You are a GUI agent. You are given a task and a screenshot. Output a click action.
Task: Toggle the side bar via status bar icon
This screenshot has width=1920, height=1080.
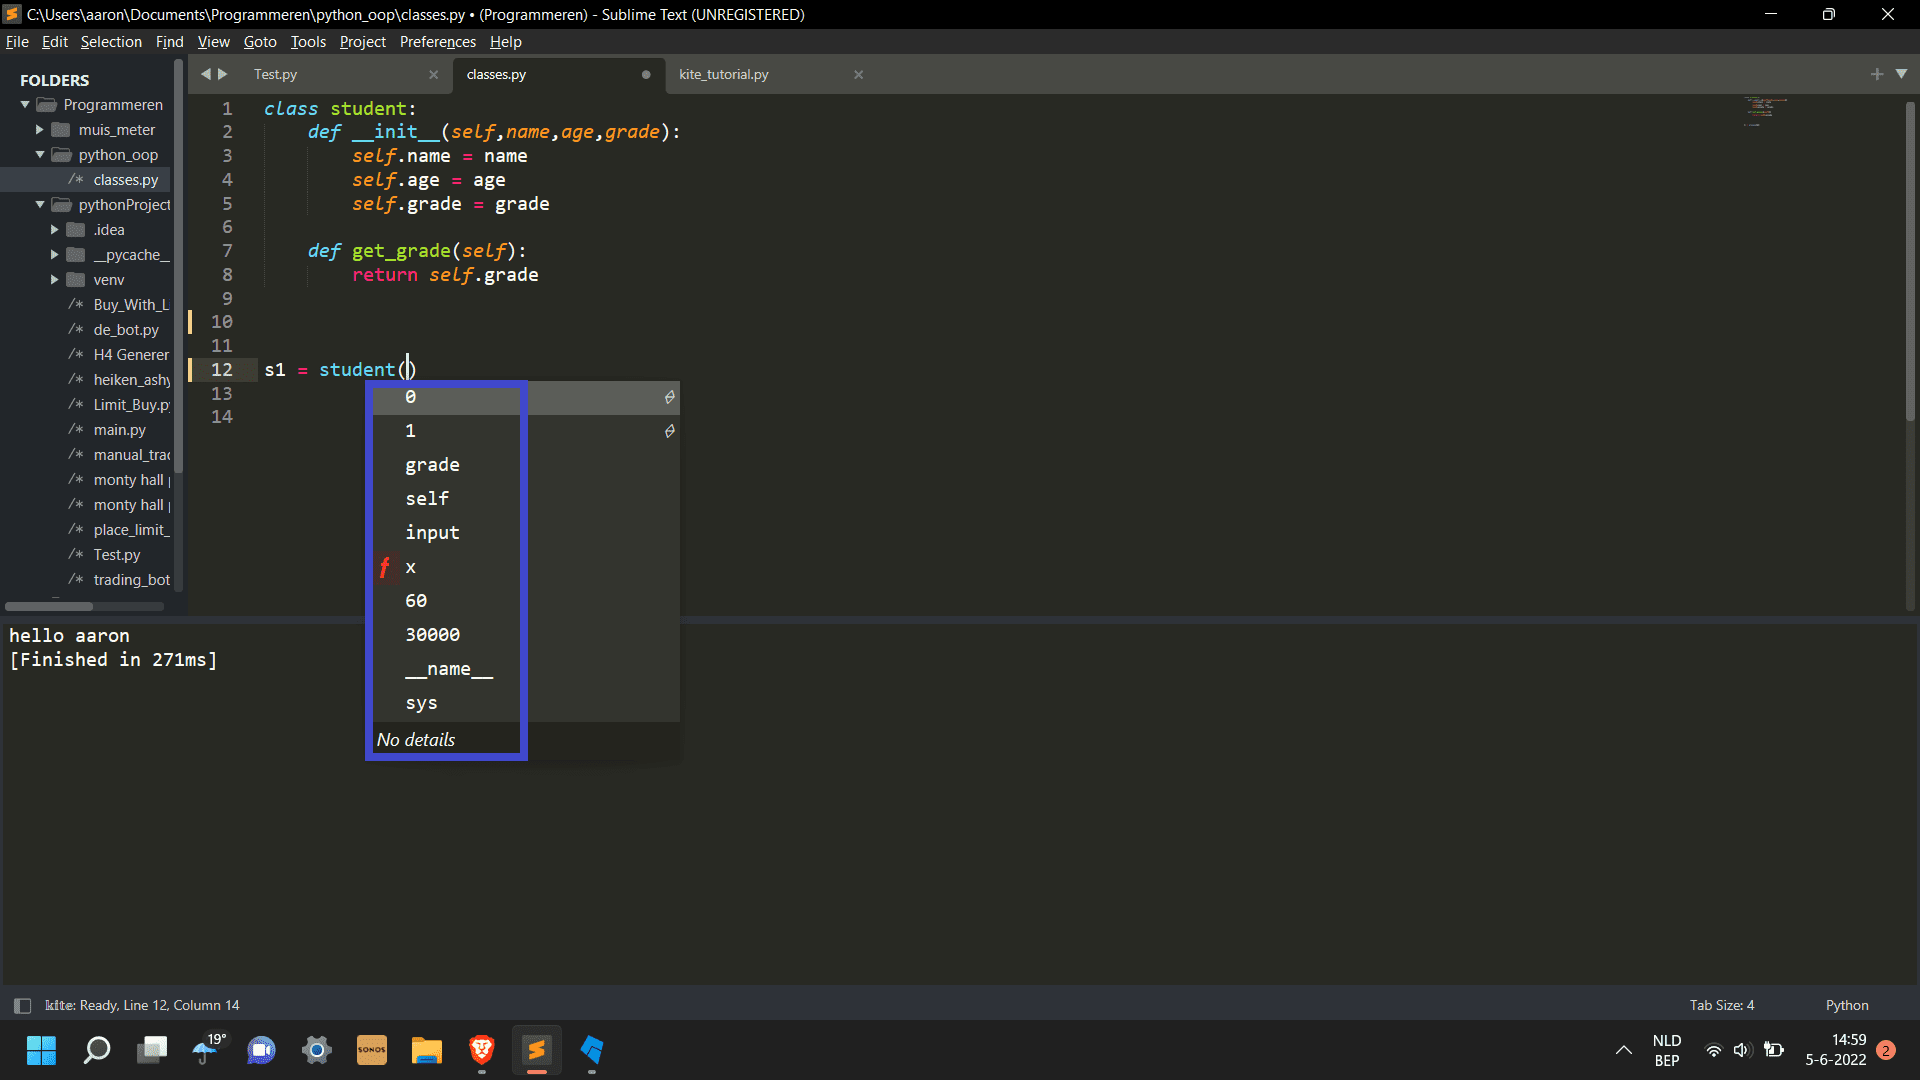coord(22,1005)
